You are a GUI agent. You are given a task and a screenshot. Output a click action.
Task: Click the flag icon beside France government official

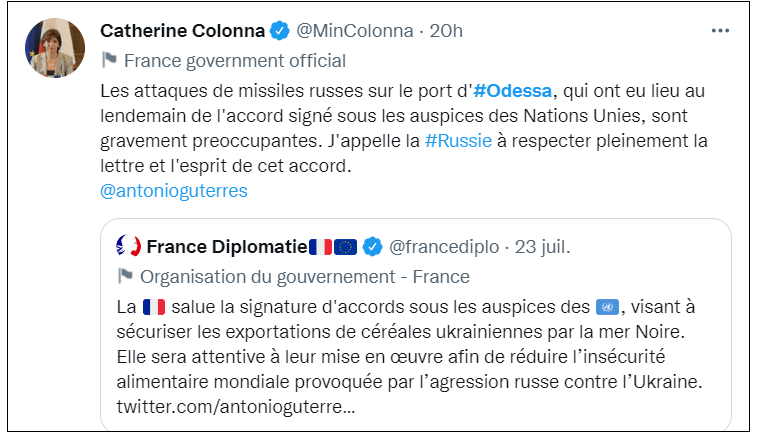click(x=109, y=60)
